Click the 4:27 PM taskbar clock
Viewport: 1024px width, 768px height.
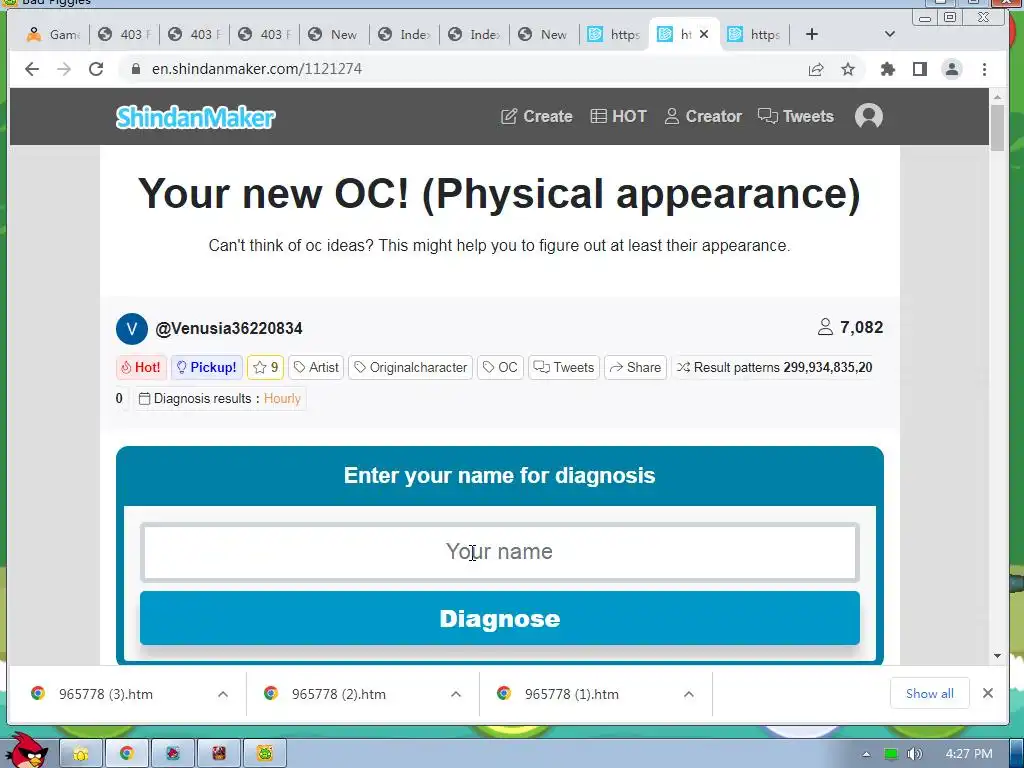969,754
